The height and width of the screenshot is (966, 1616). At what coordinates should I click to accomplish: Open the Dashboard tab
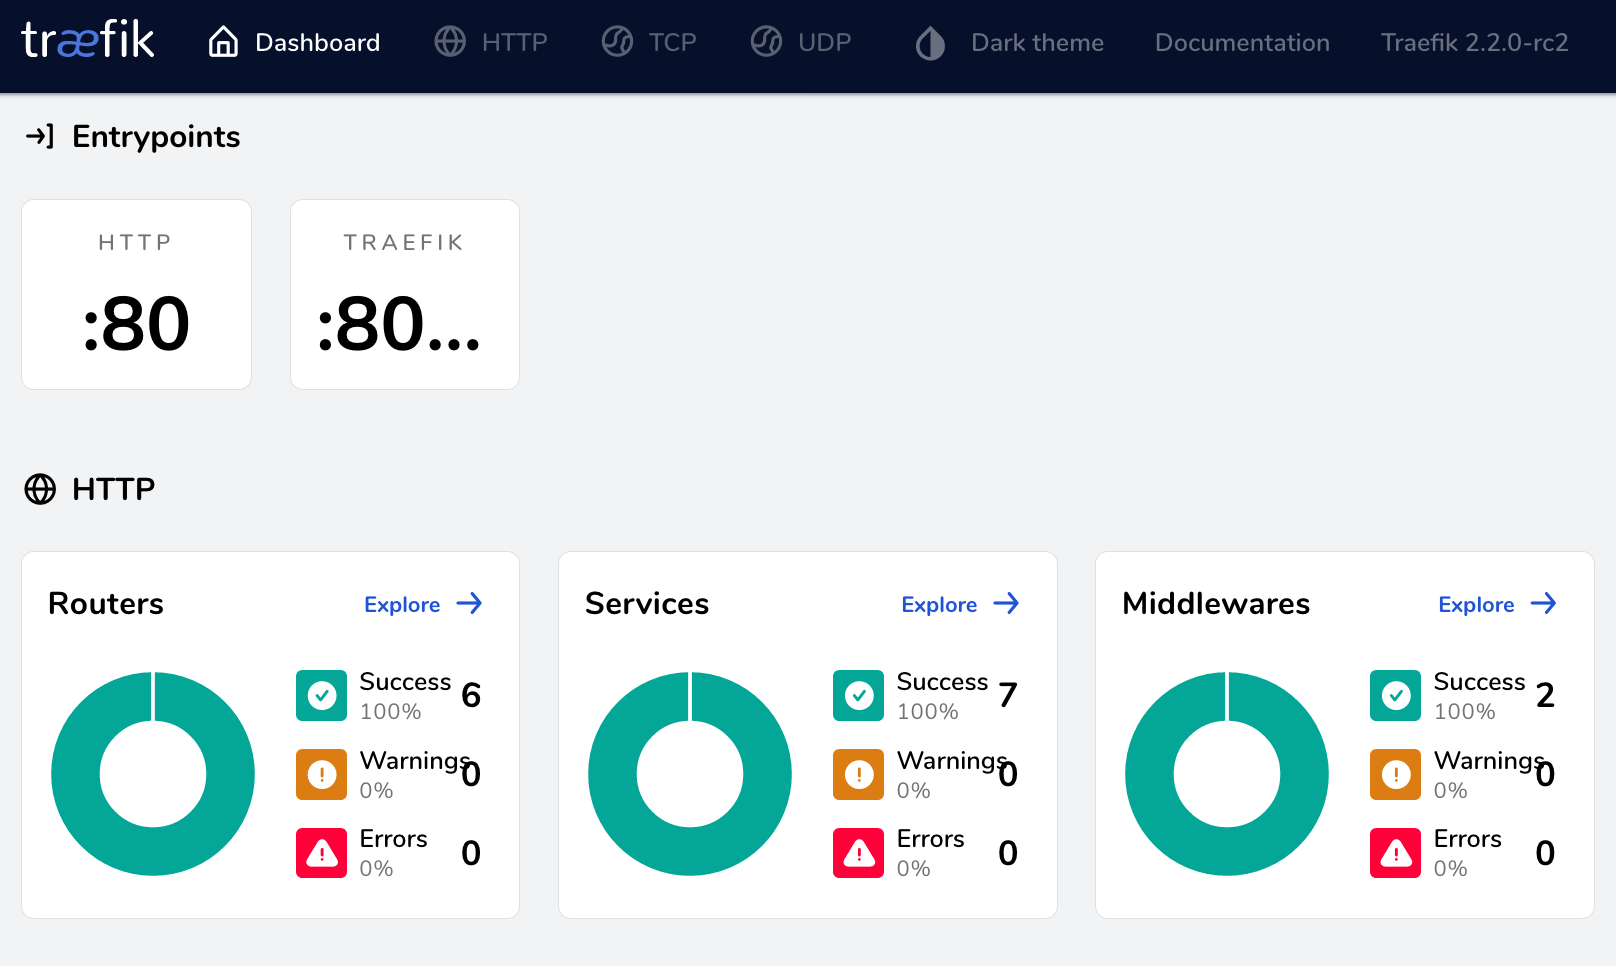tap(294, 42)
